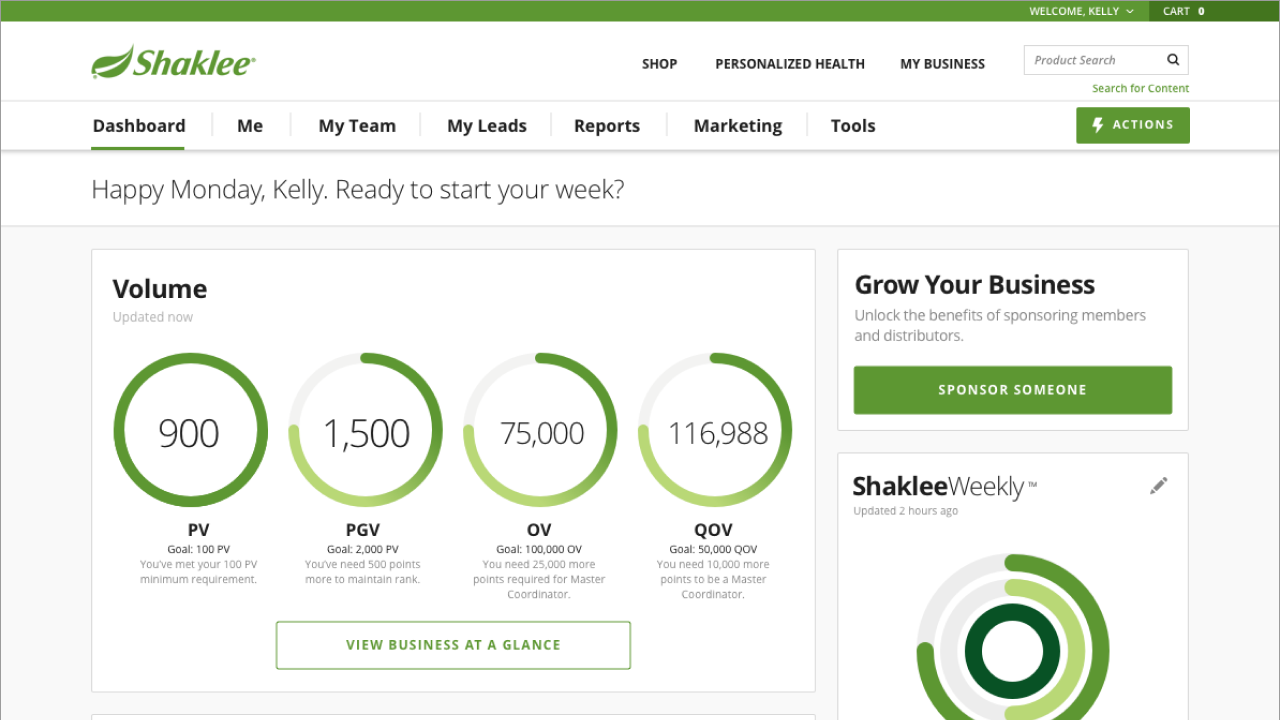The image size is (1280, 720).
Task: Expand the Welcome, Kelly dropdown
Action: [1081, 11]
